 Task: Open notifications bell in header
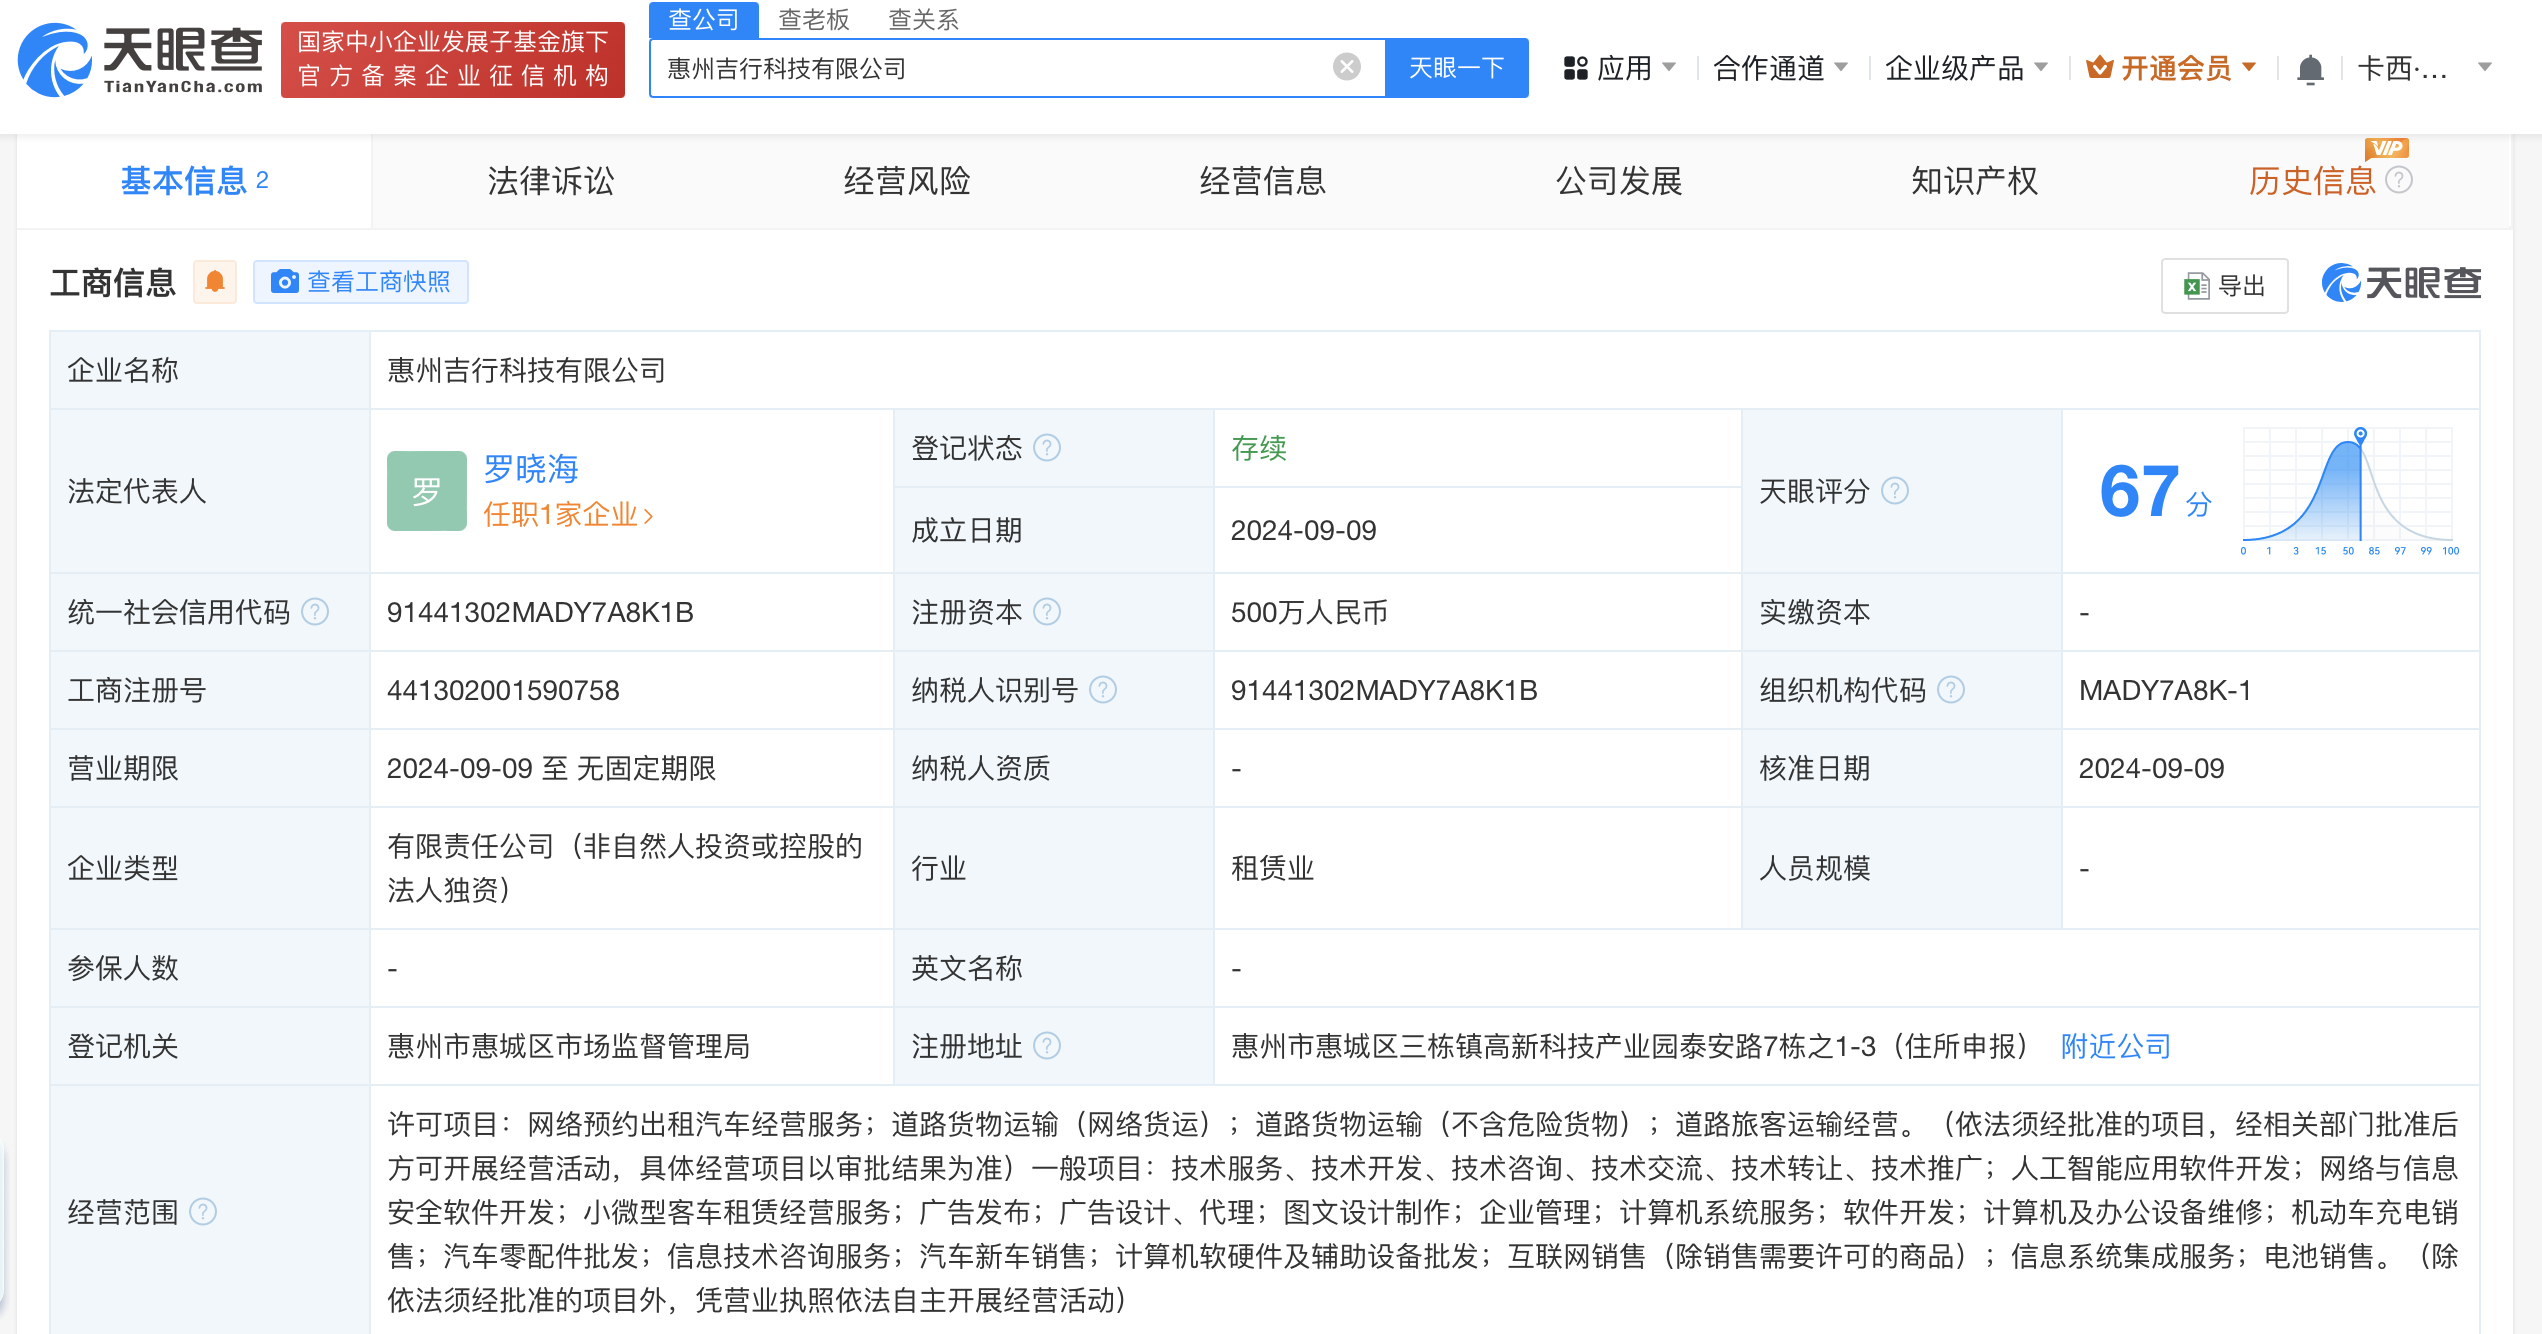click(2310, 69)
